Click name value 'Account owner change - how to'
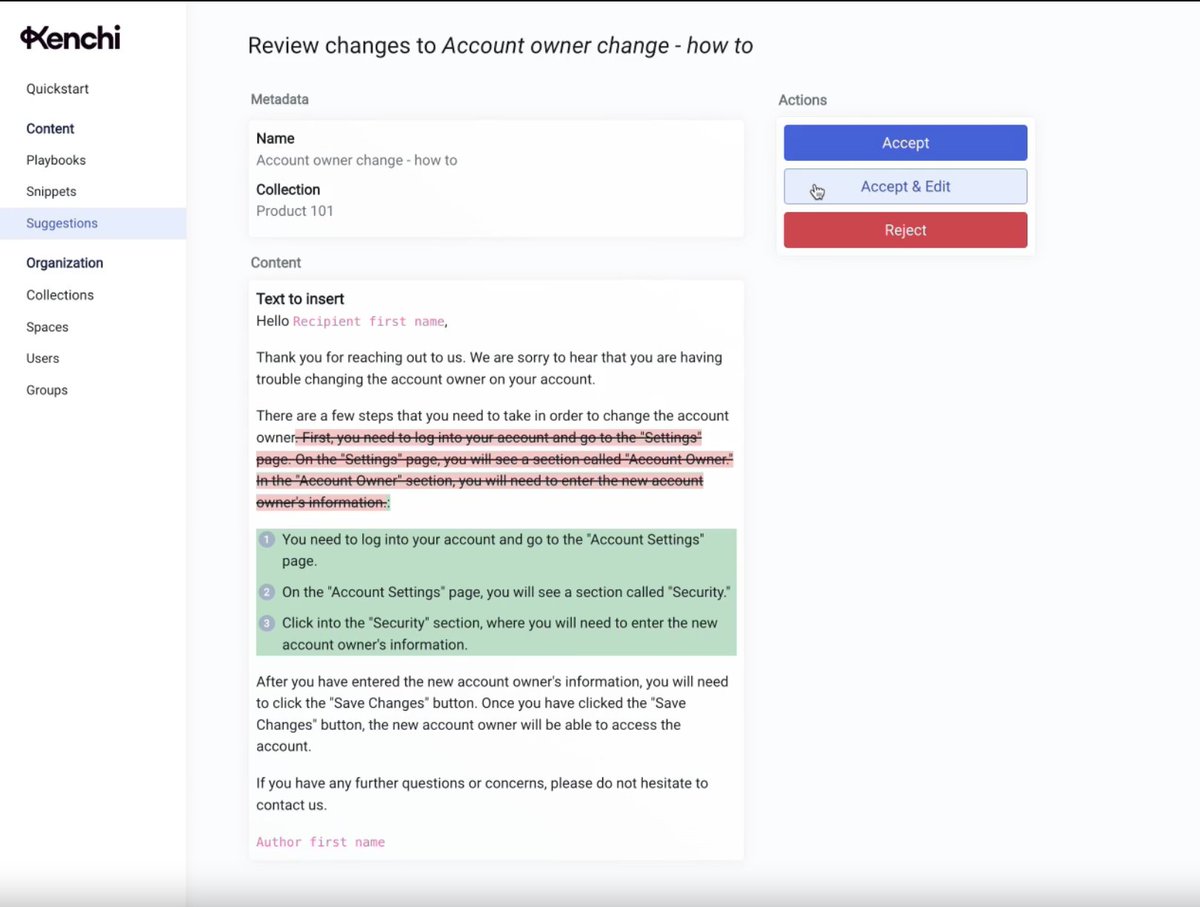The height and width of the screenshot is (907, 1200). click(356, 160)
